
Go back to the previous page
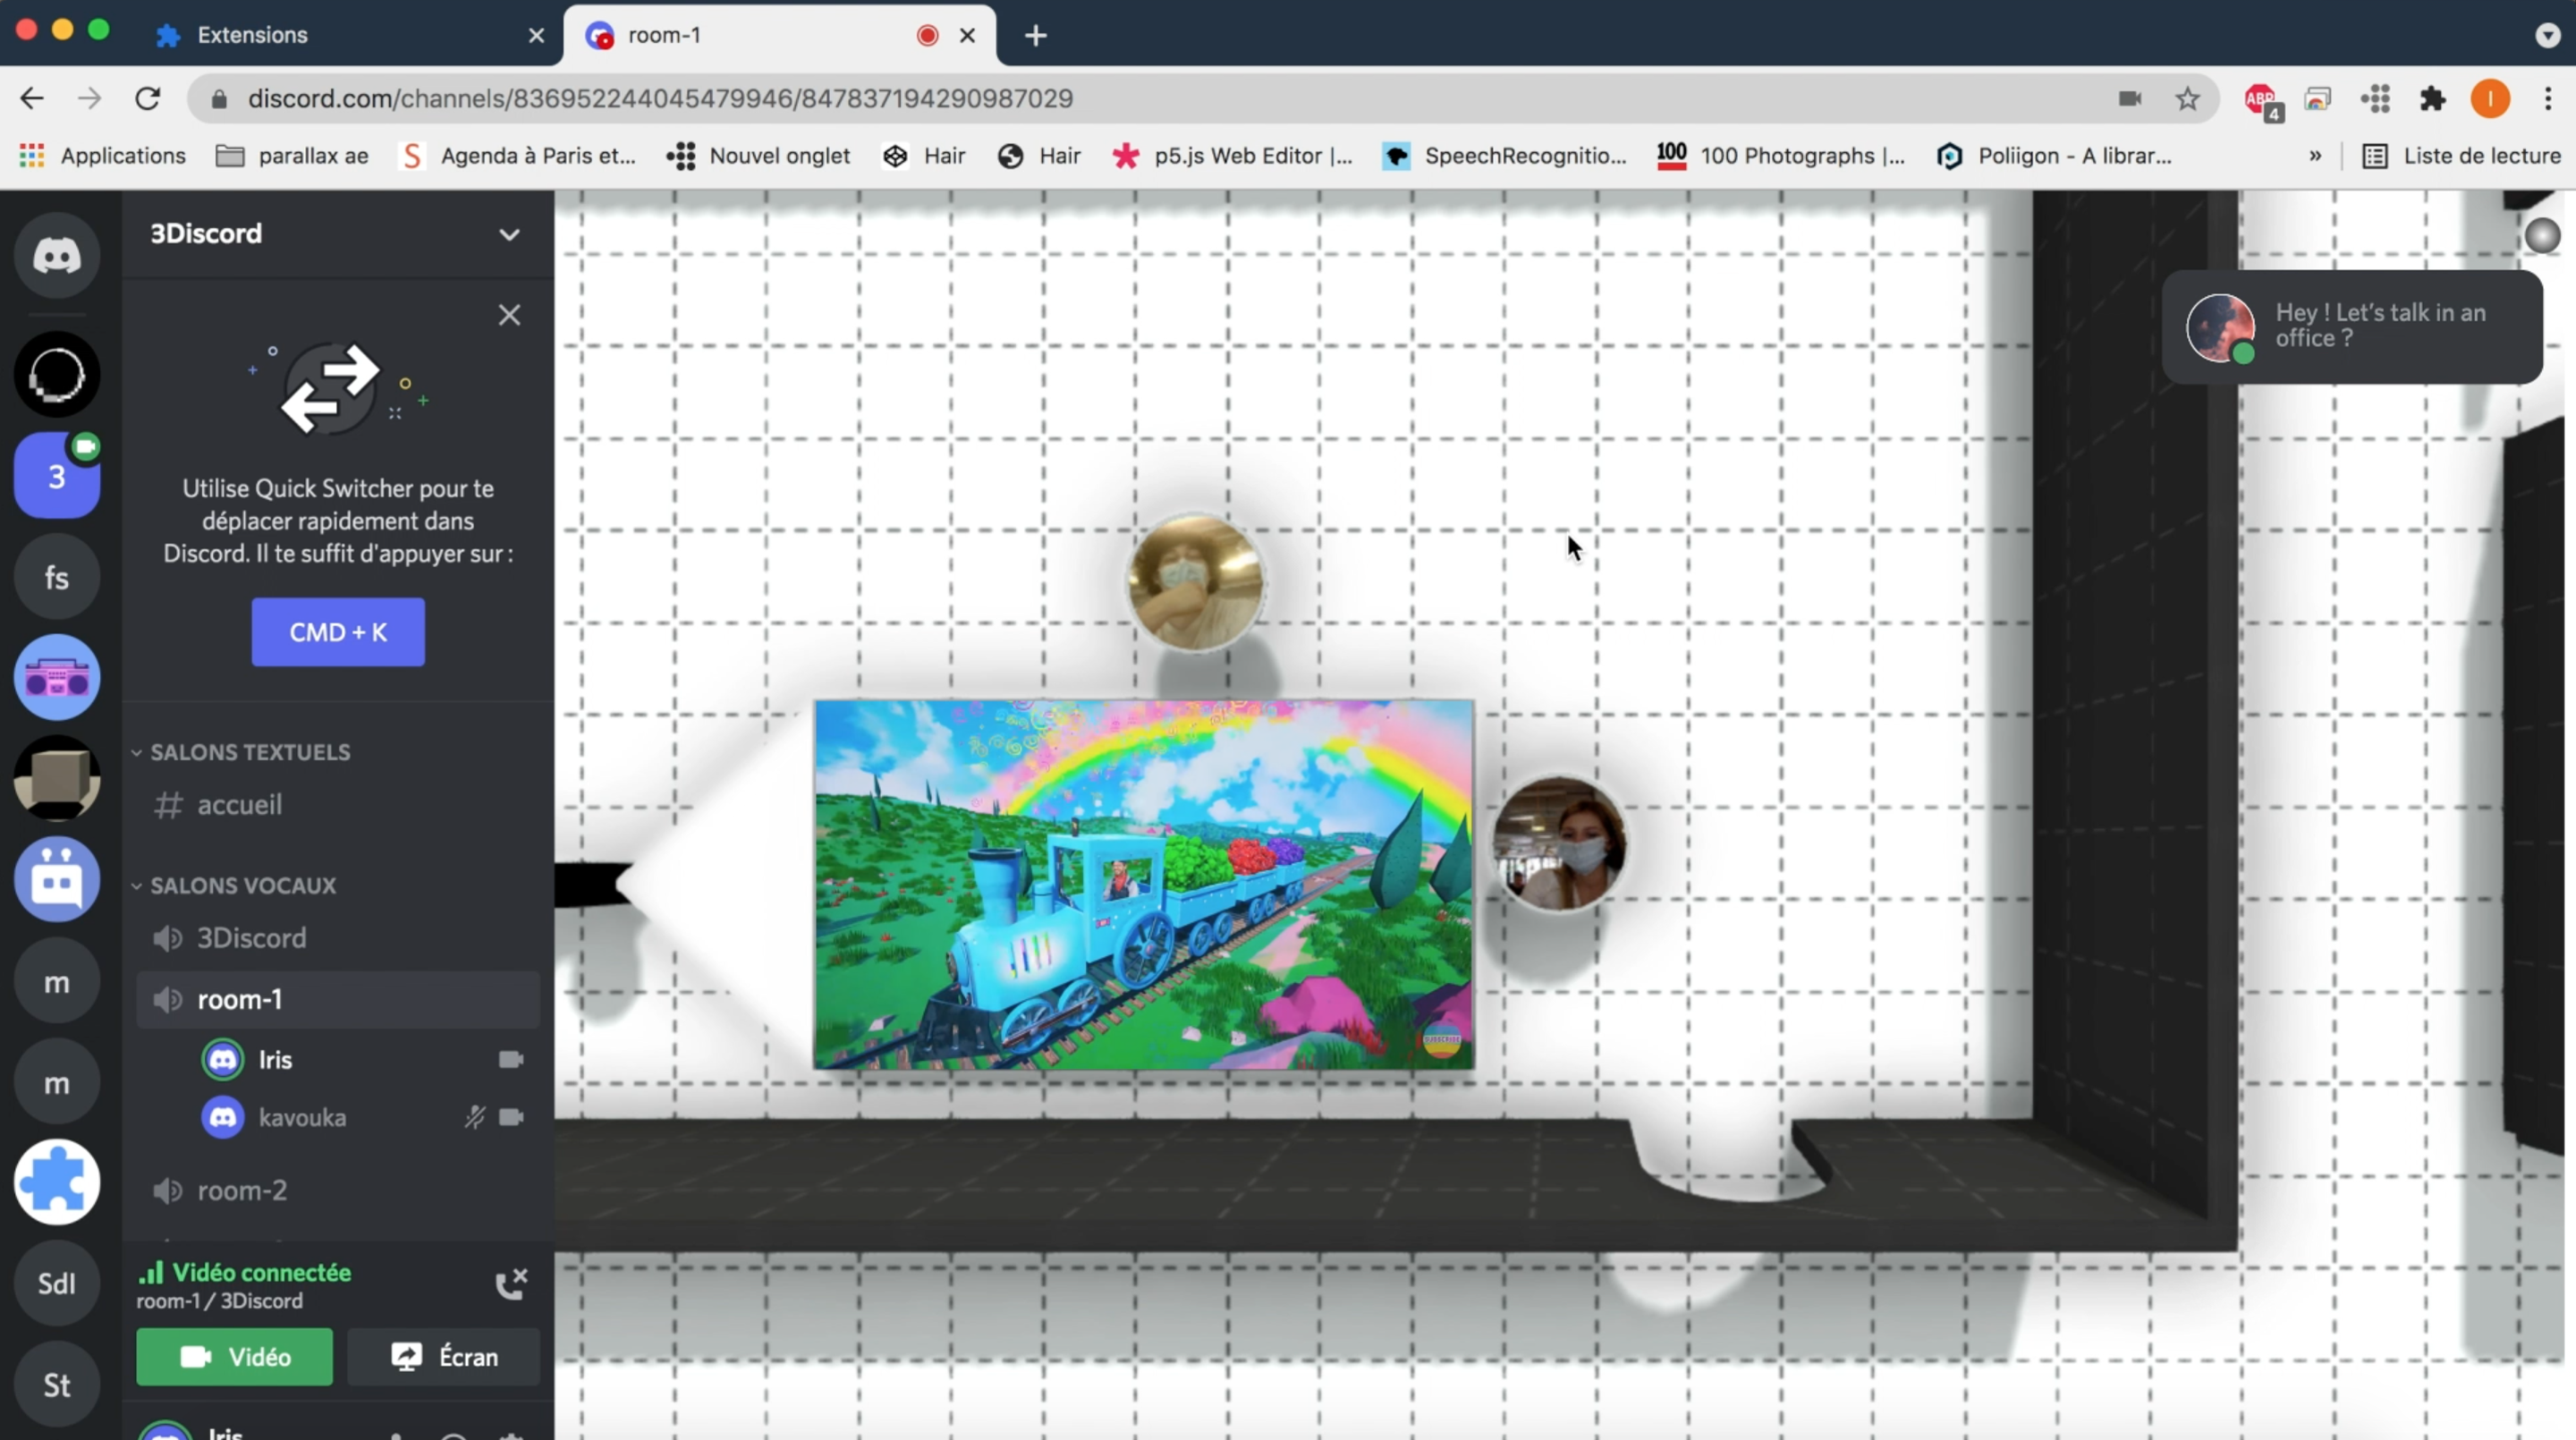[x=32, y=98]
